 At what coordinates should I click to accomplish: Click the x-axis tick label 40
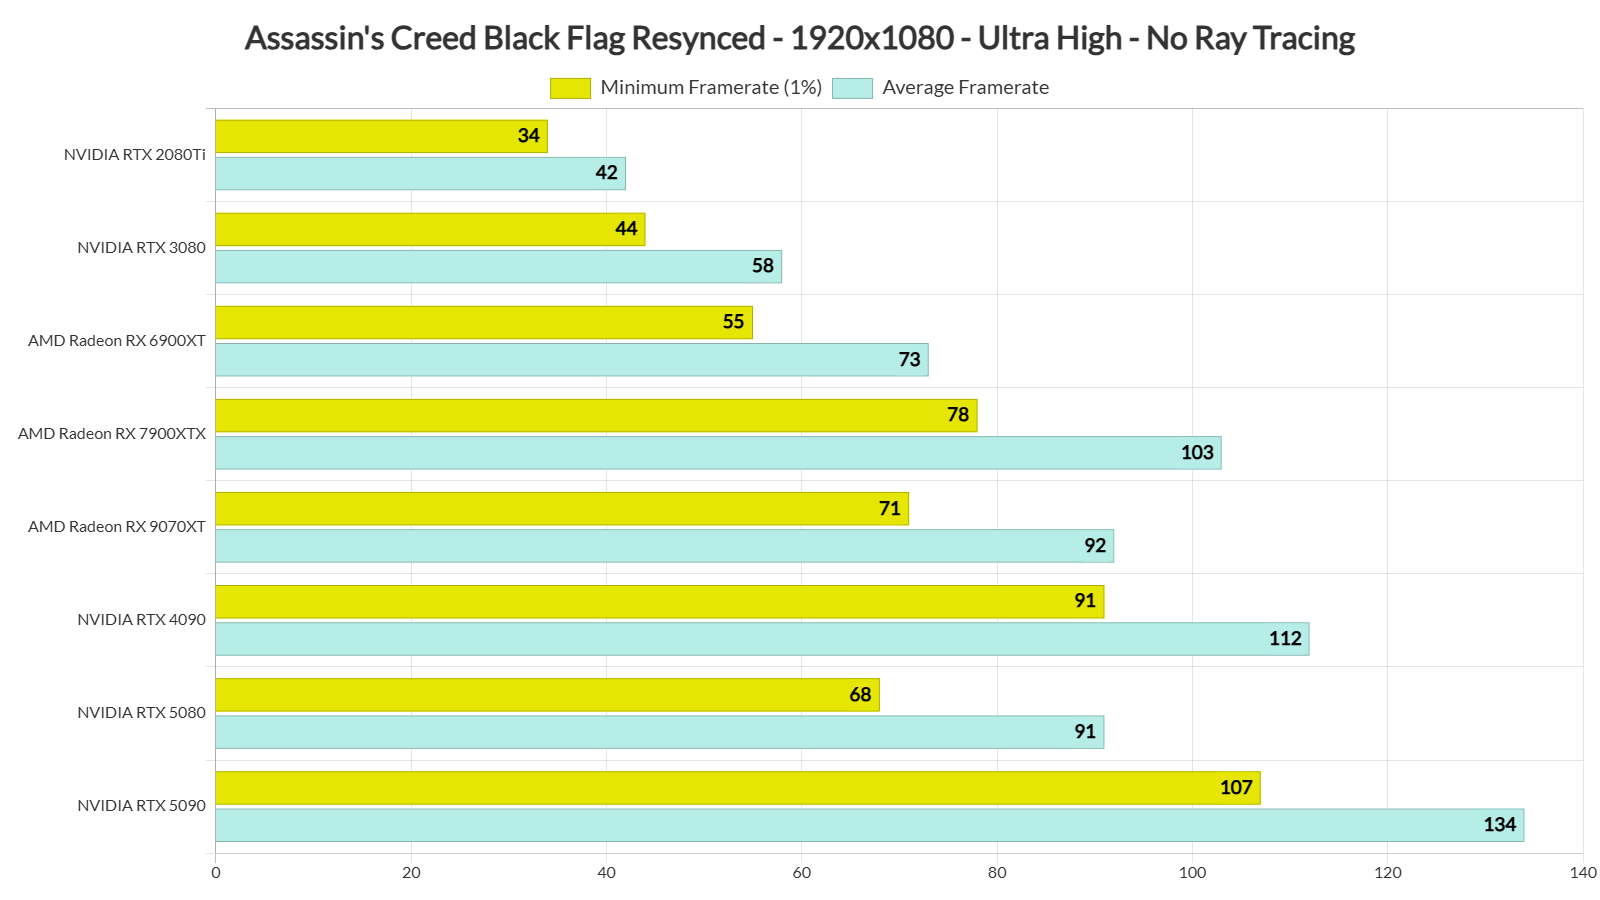[x=607, y=872]
